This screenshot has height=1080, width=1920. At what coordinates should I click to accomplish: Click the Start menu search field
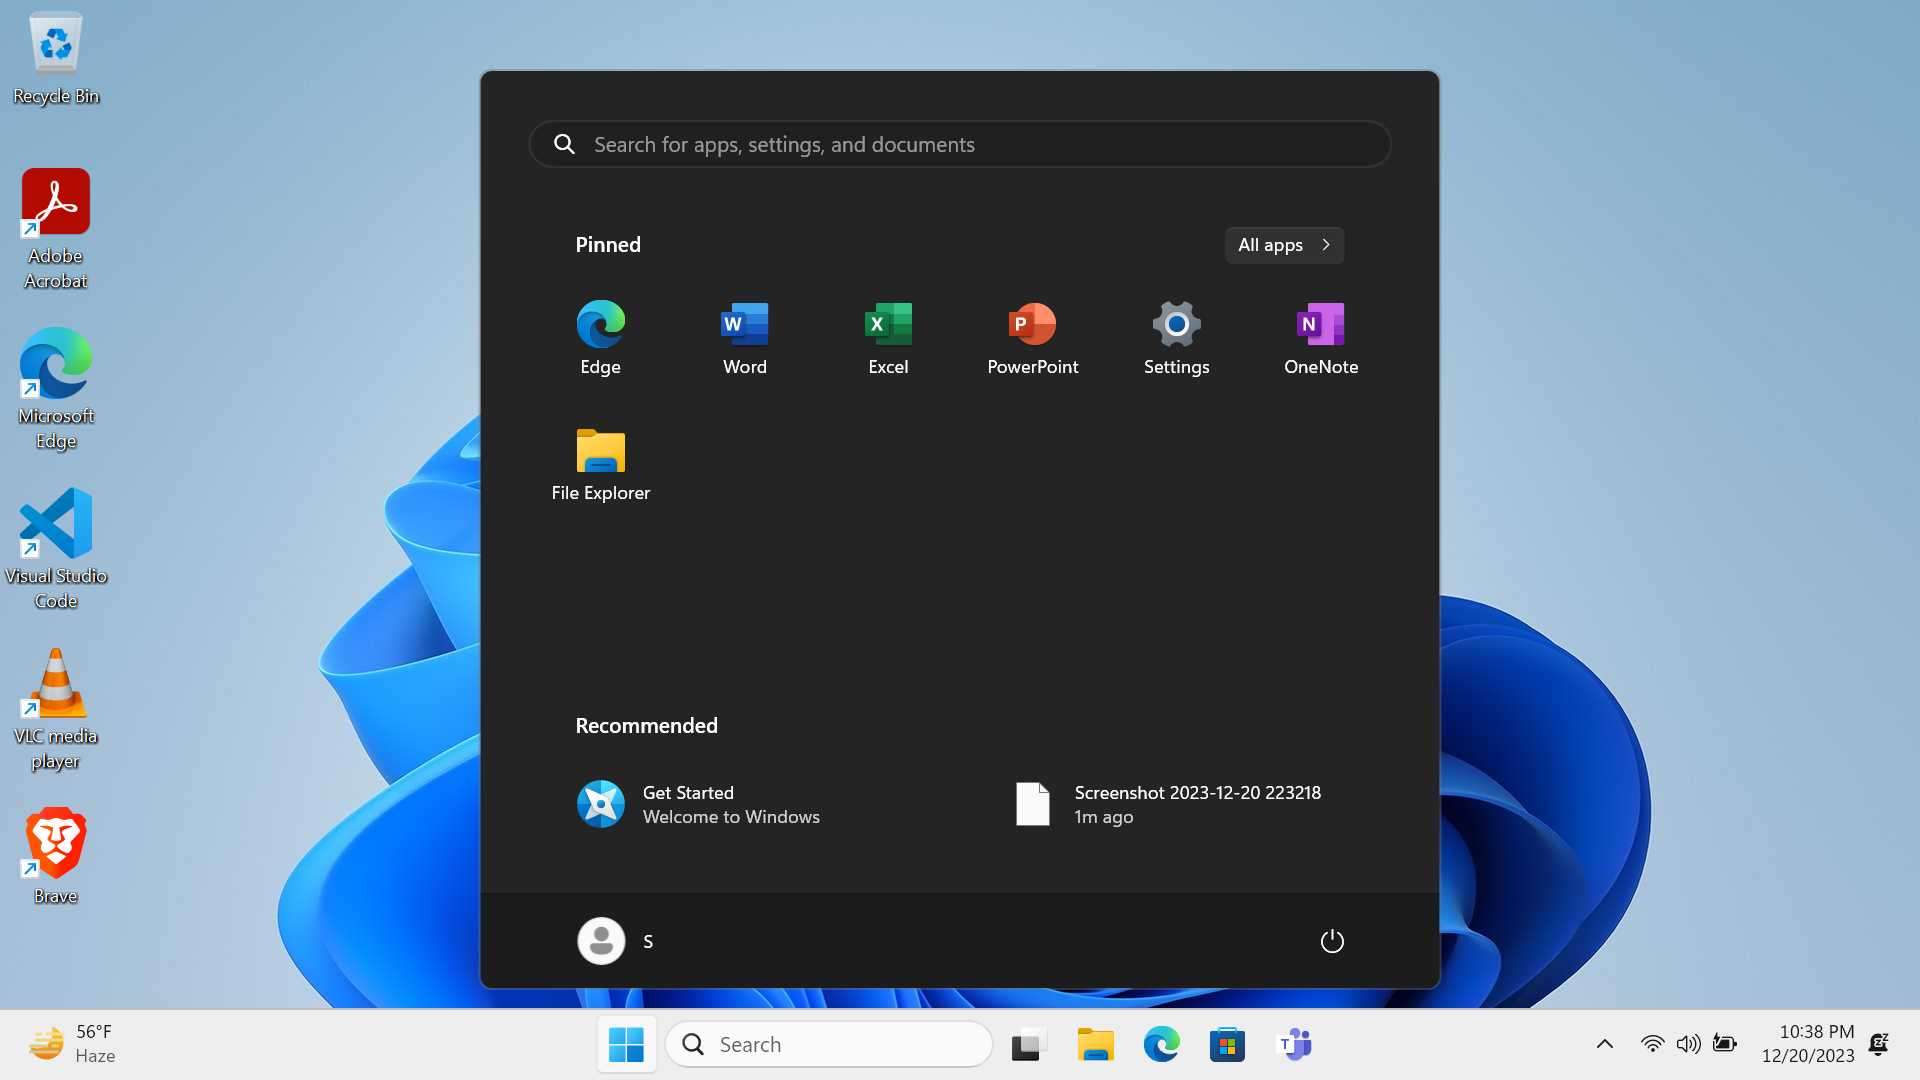pos(959,144)
